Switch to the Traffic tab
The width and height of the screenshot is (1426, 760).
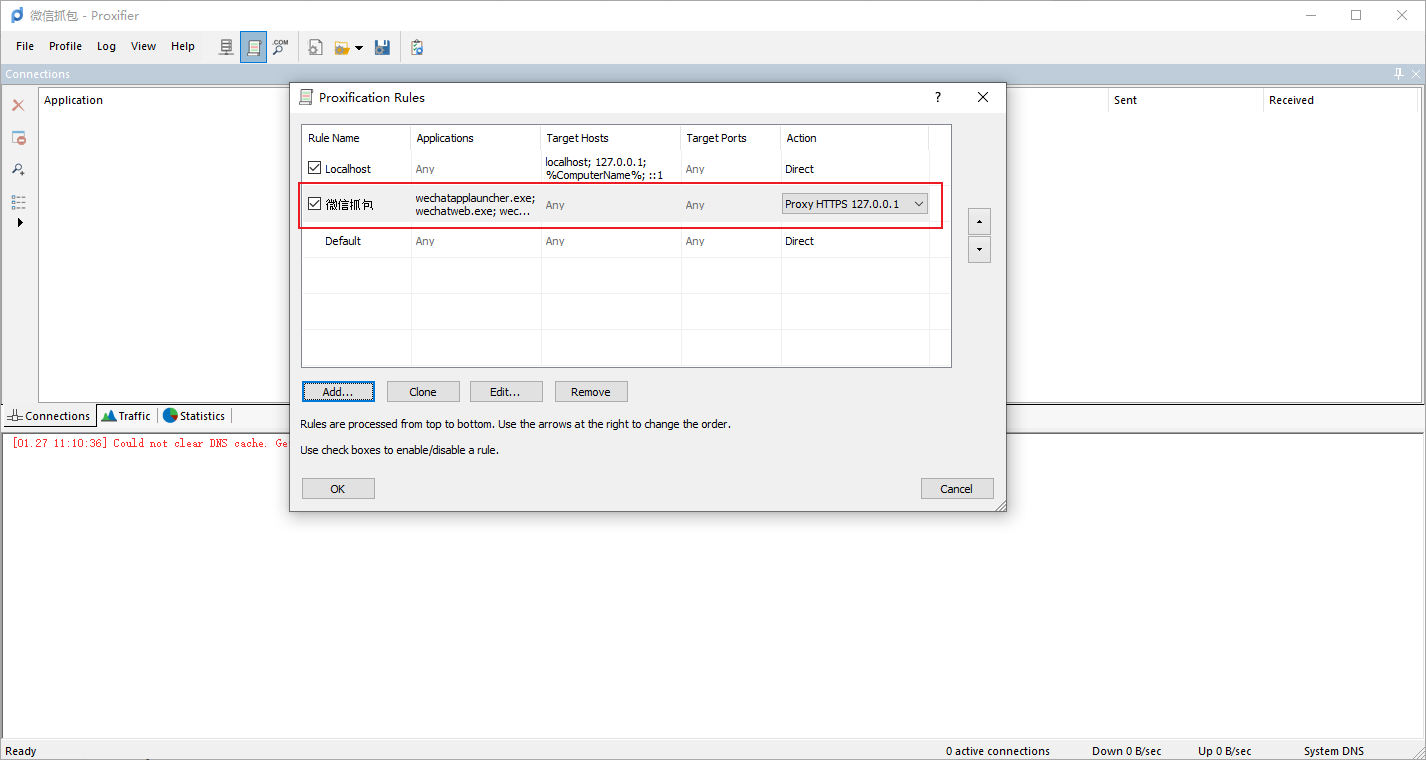coord(126,416)
